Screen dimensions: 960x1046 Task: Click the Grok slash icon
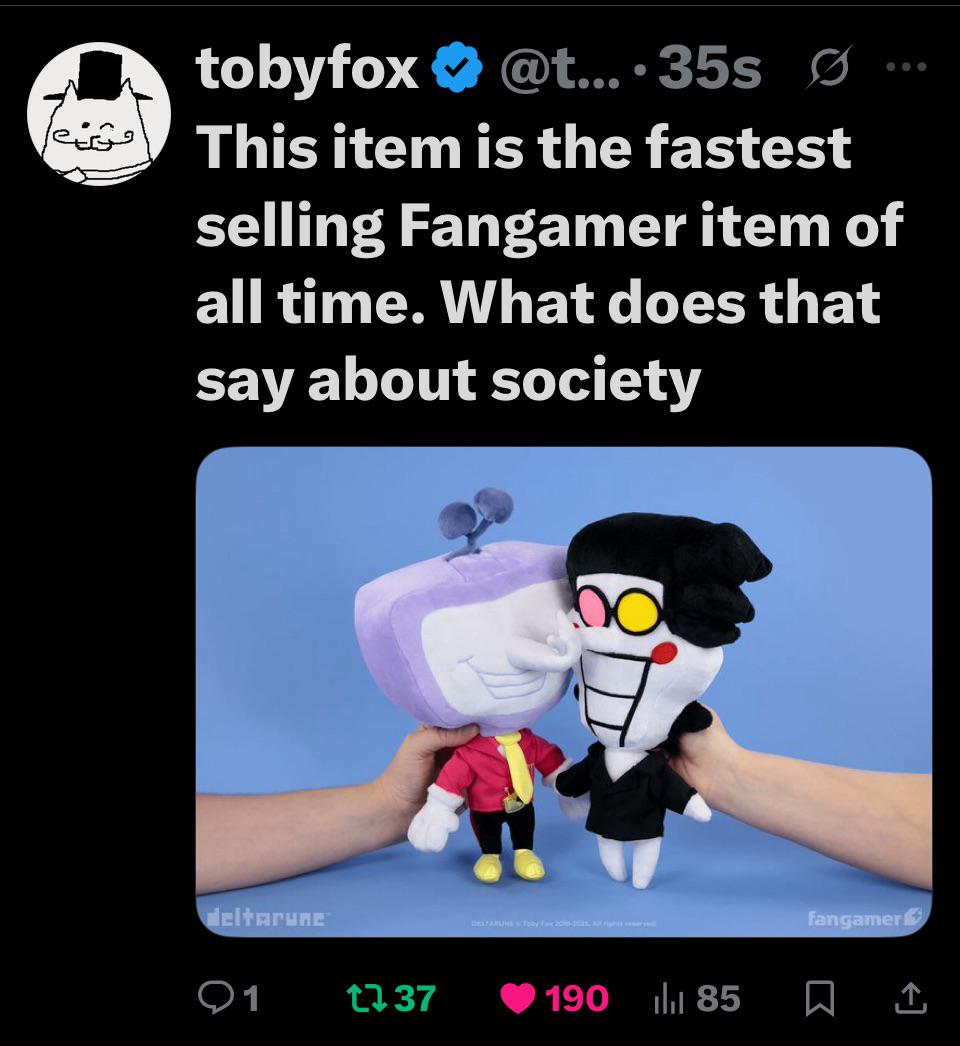tap(829, 67)
